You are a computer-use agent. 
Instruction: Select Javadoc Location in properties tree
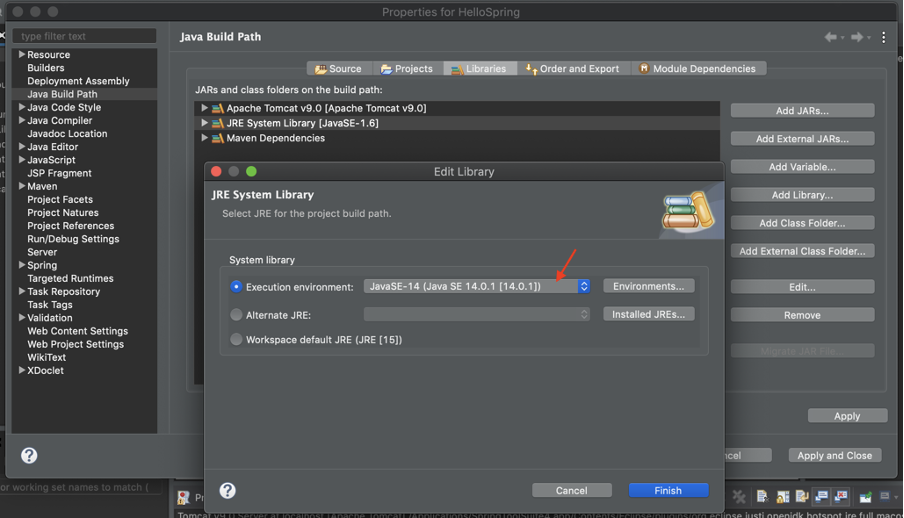67,133
